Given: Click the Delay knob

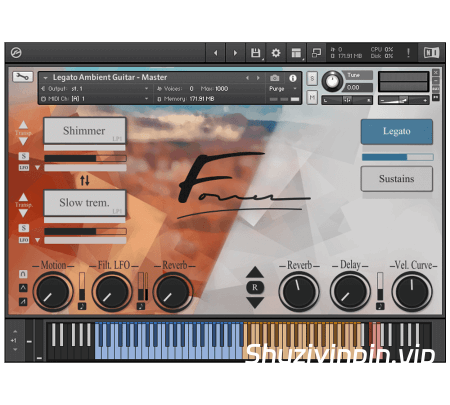Looking at the screenshot, I should point(350,292).
